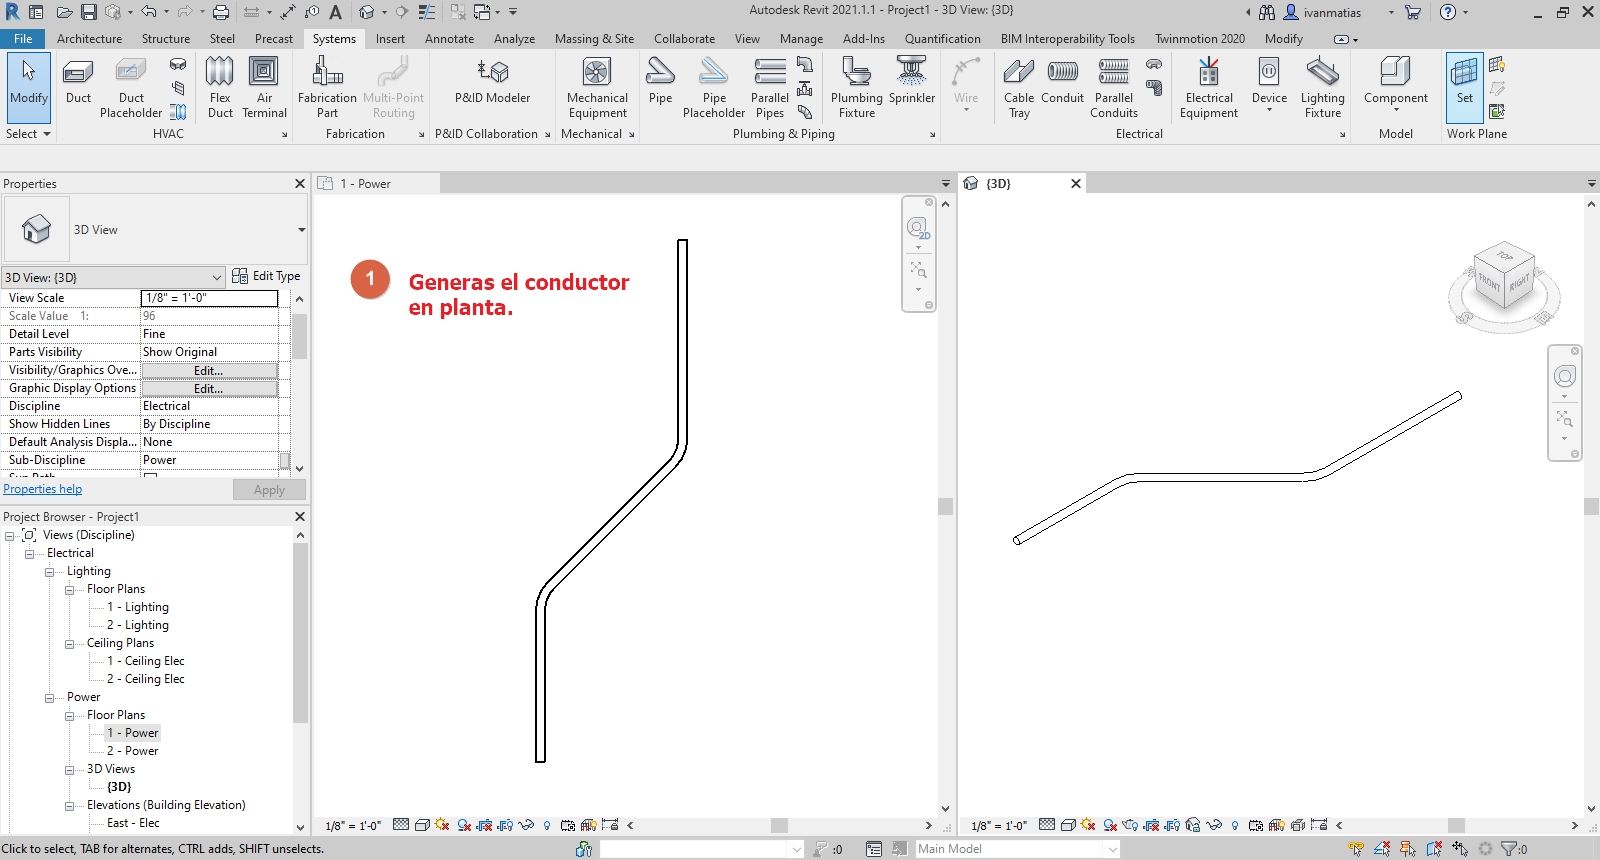Place a Plumbing Fixture

(x=857, y=88)
